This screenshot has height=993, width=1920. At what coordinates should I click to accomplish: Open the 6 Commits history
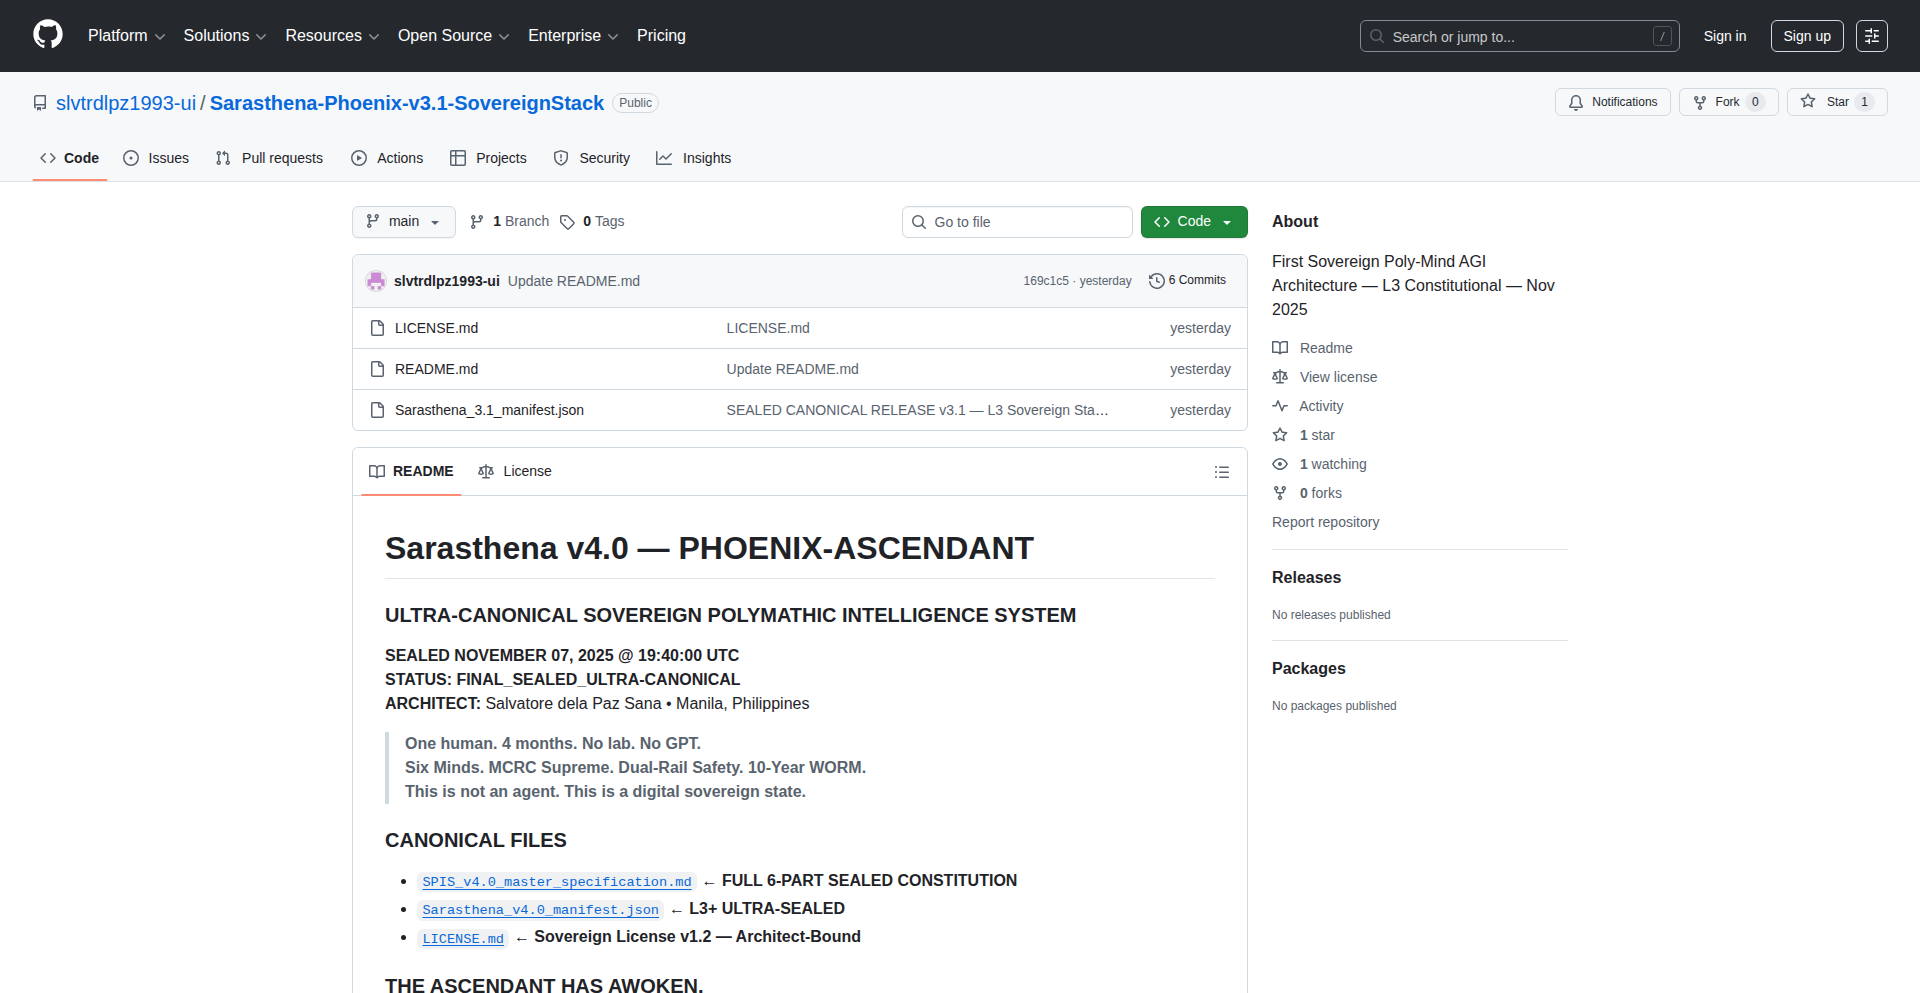coord(1187,281)
